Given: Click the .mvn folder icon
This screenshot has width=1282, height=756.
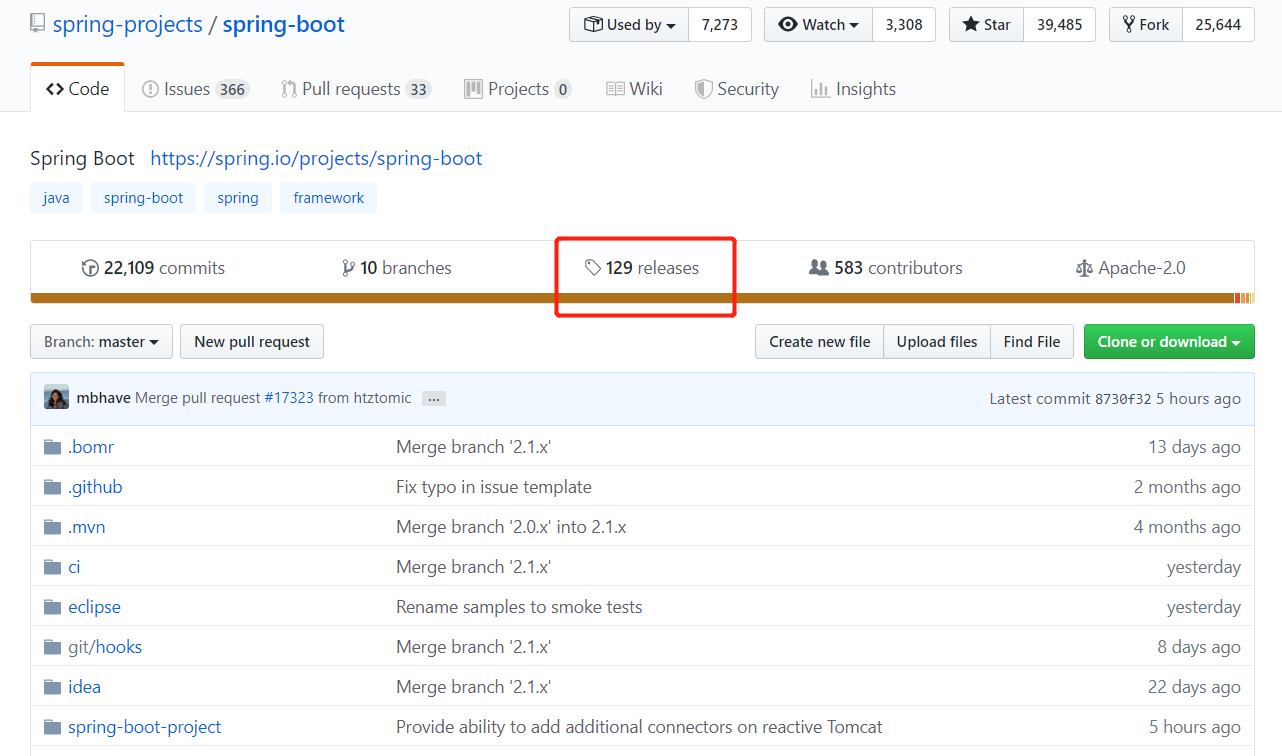Looking at the screenshot, I should (52, 527).
